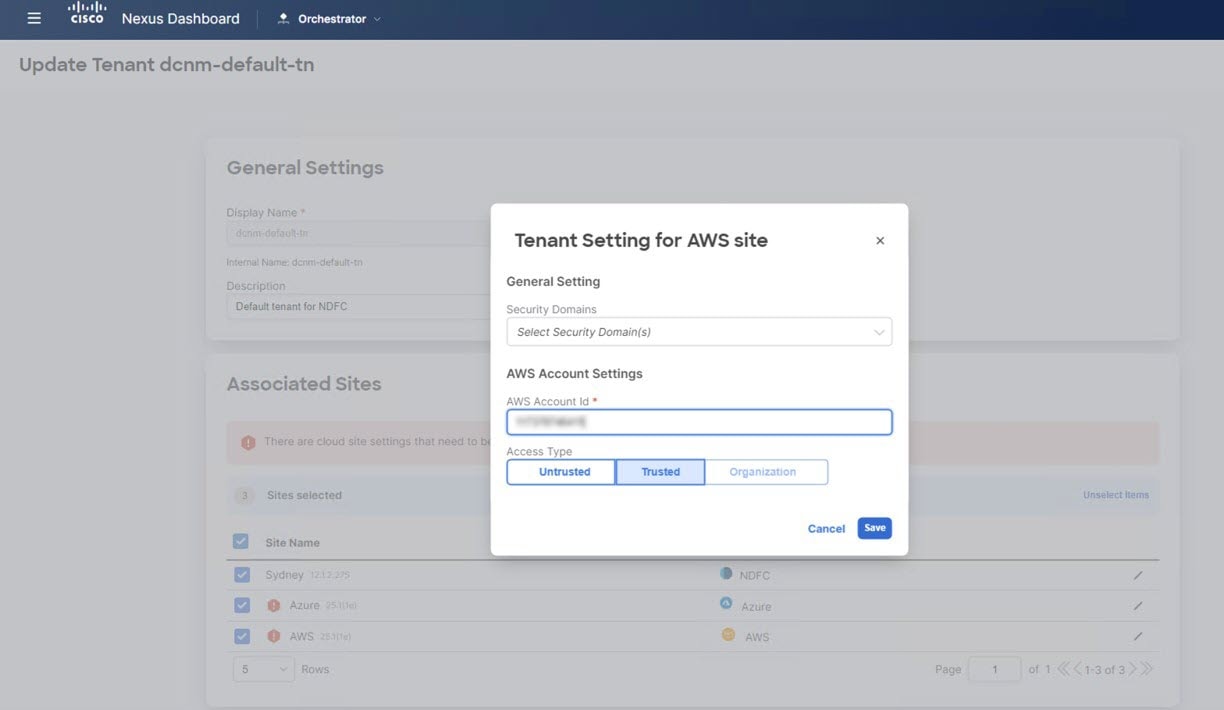Screen dimensions: 1224x710
Task: Click the Nexus Dashboard title
Action: point(180,19)
